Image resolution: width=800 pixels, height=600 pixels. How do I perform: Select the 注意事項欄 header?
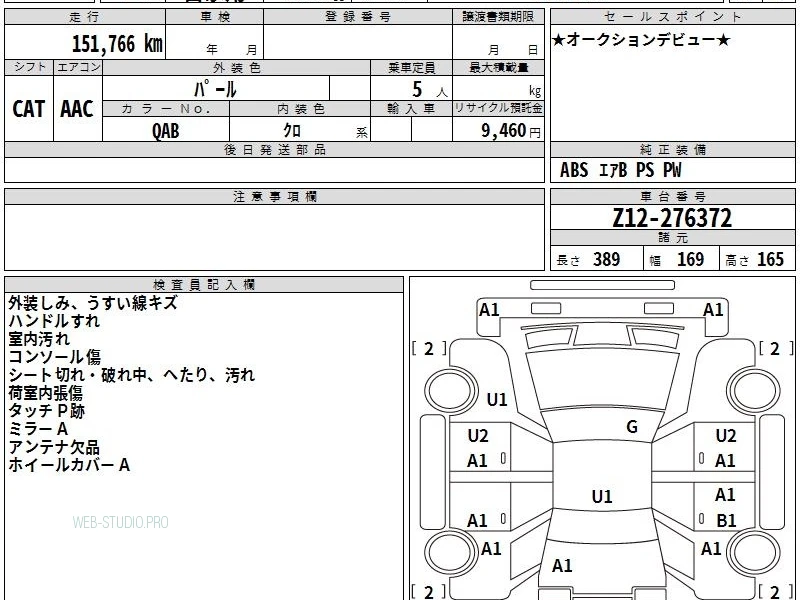pos(274,197)
